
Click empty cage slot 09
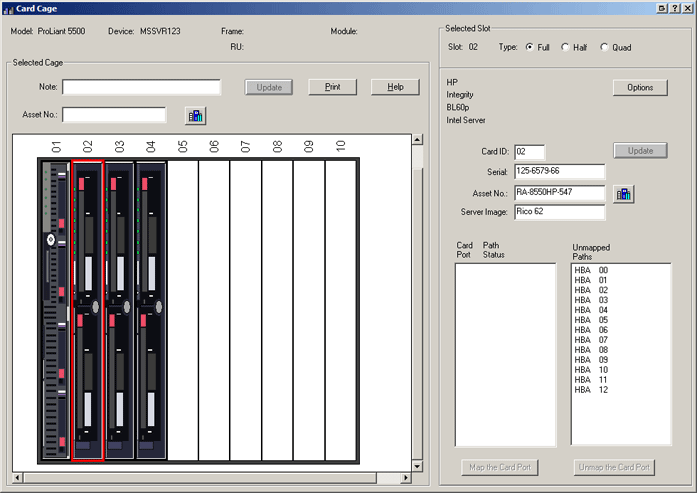tap(309, 310)
